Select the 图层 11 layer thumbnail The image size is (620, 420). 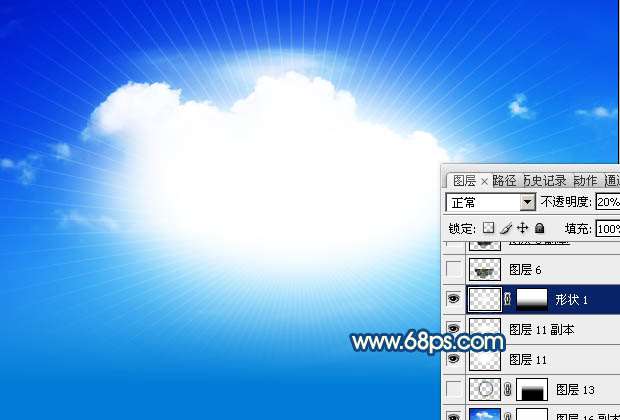485,360
